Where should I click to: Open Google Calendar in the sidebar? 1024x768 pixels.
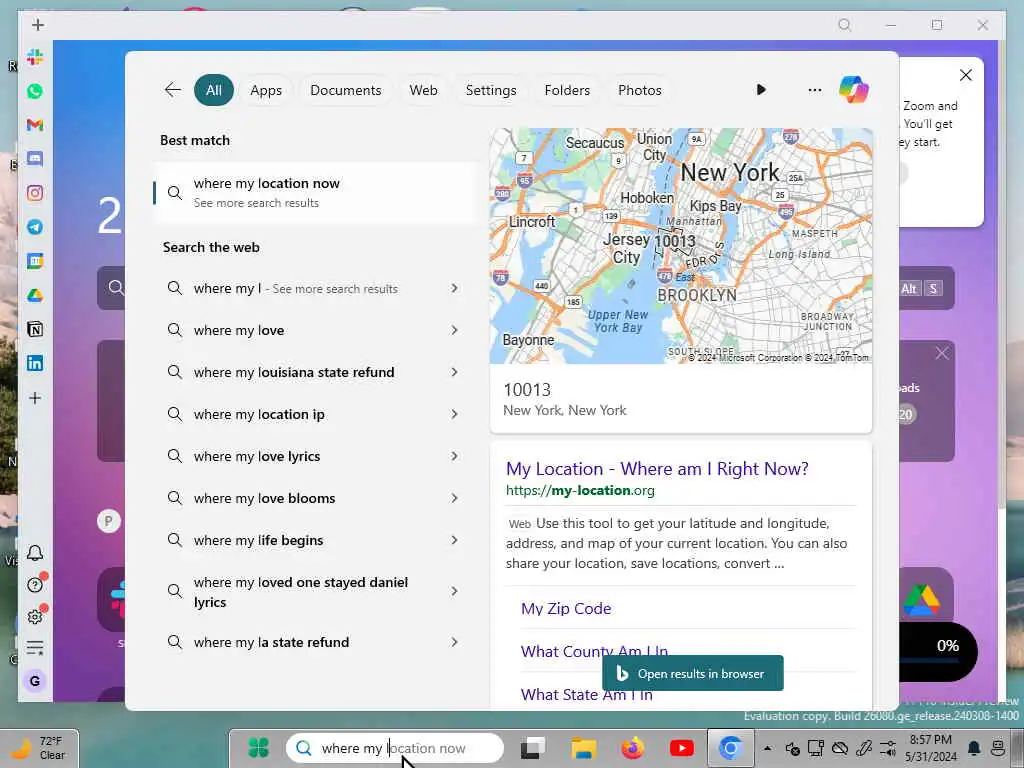[35, 261]
